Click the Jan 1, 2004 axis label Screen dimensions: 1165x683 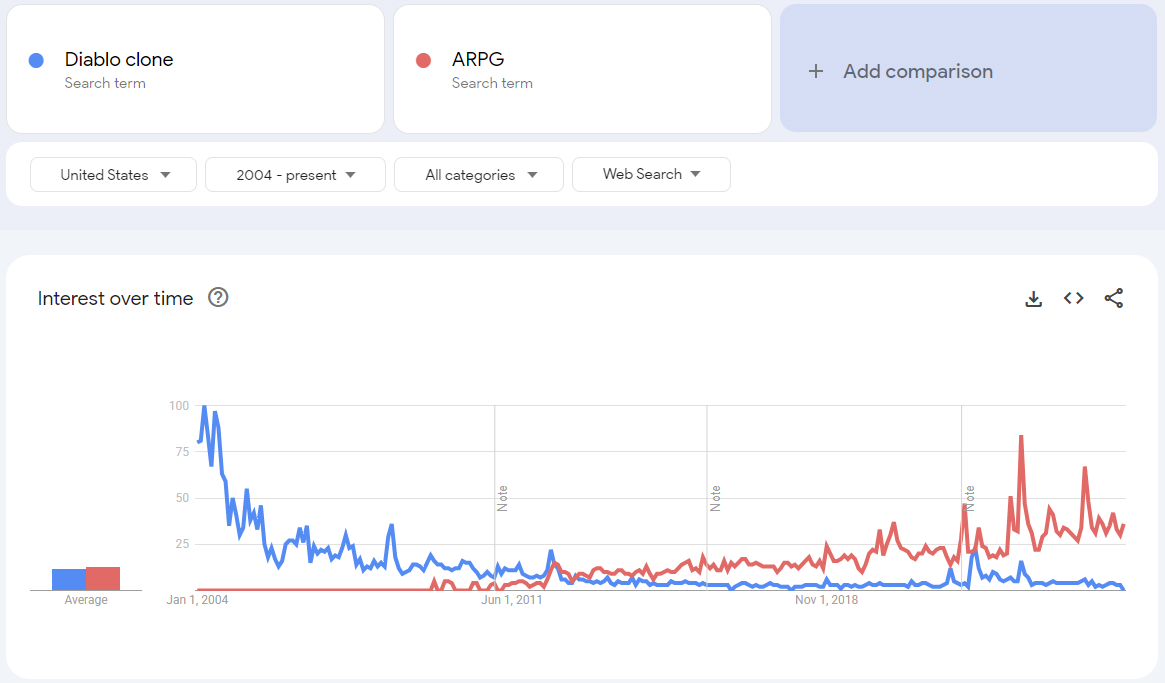tap(198, 600)
